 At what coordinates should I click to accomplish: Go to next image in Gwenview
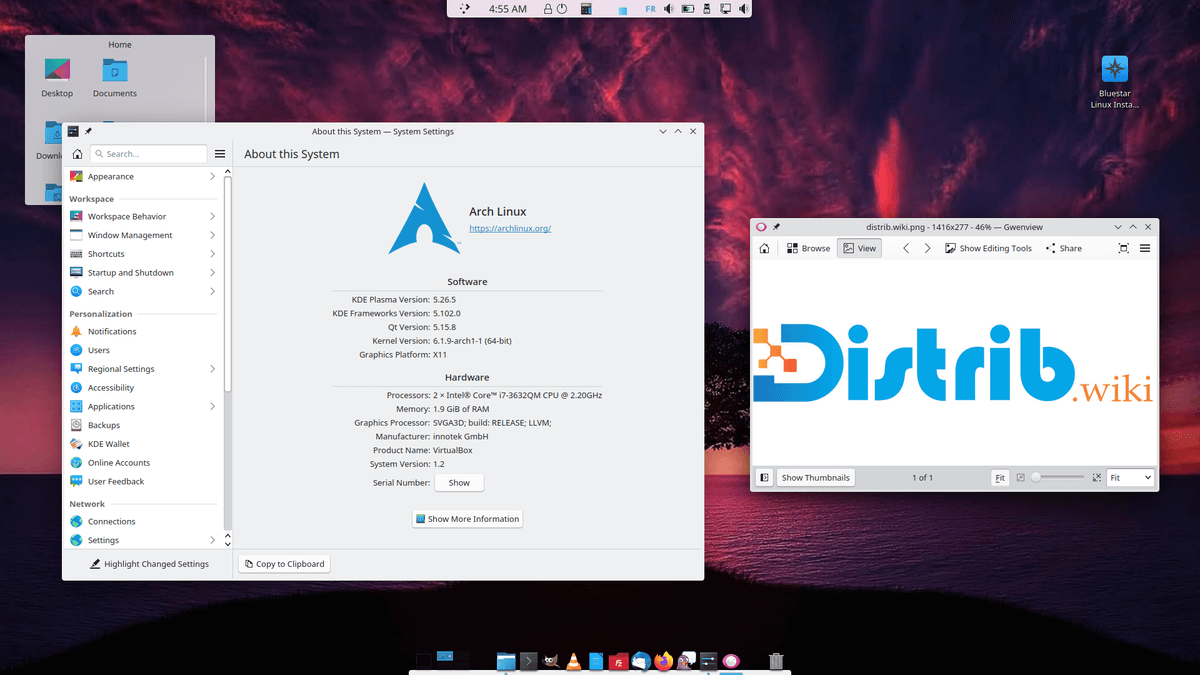point(927,248)
